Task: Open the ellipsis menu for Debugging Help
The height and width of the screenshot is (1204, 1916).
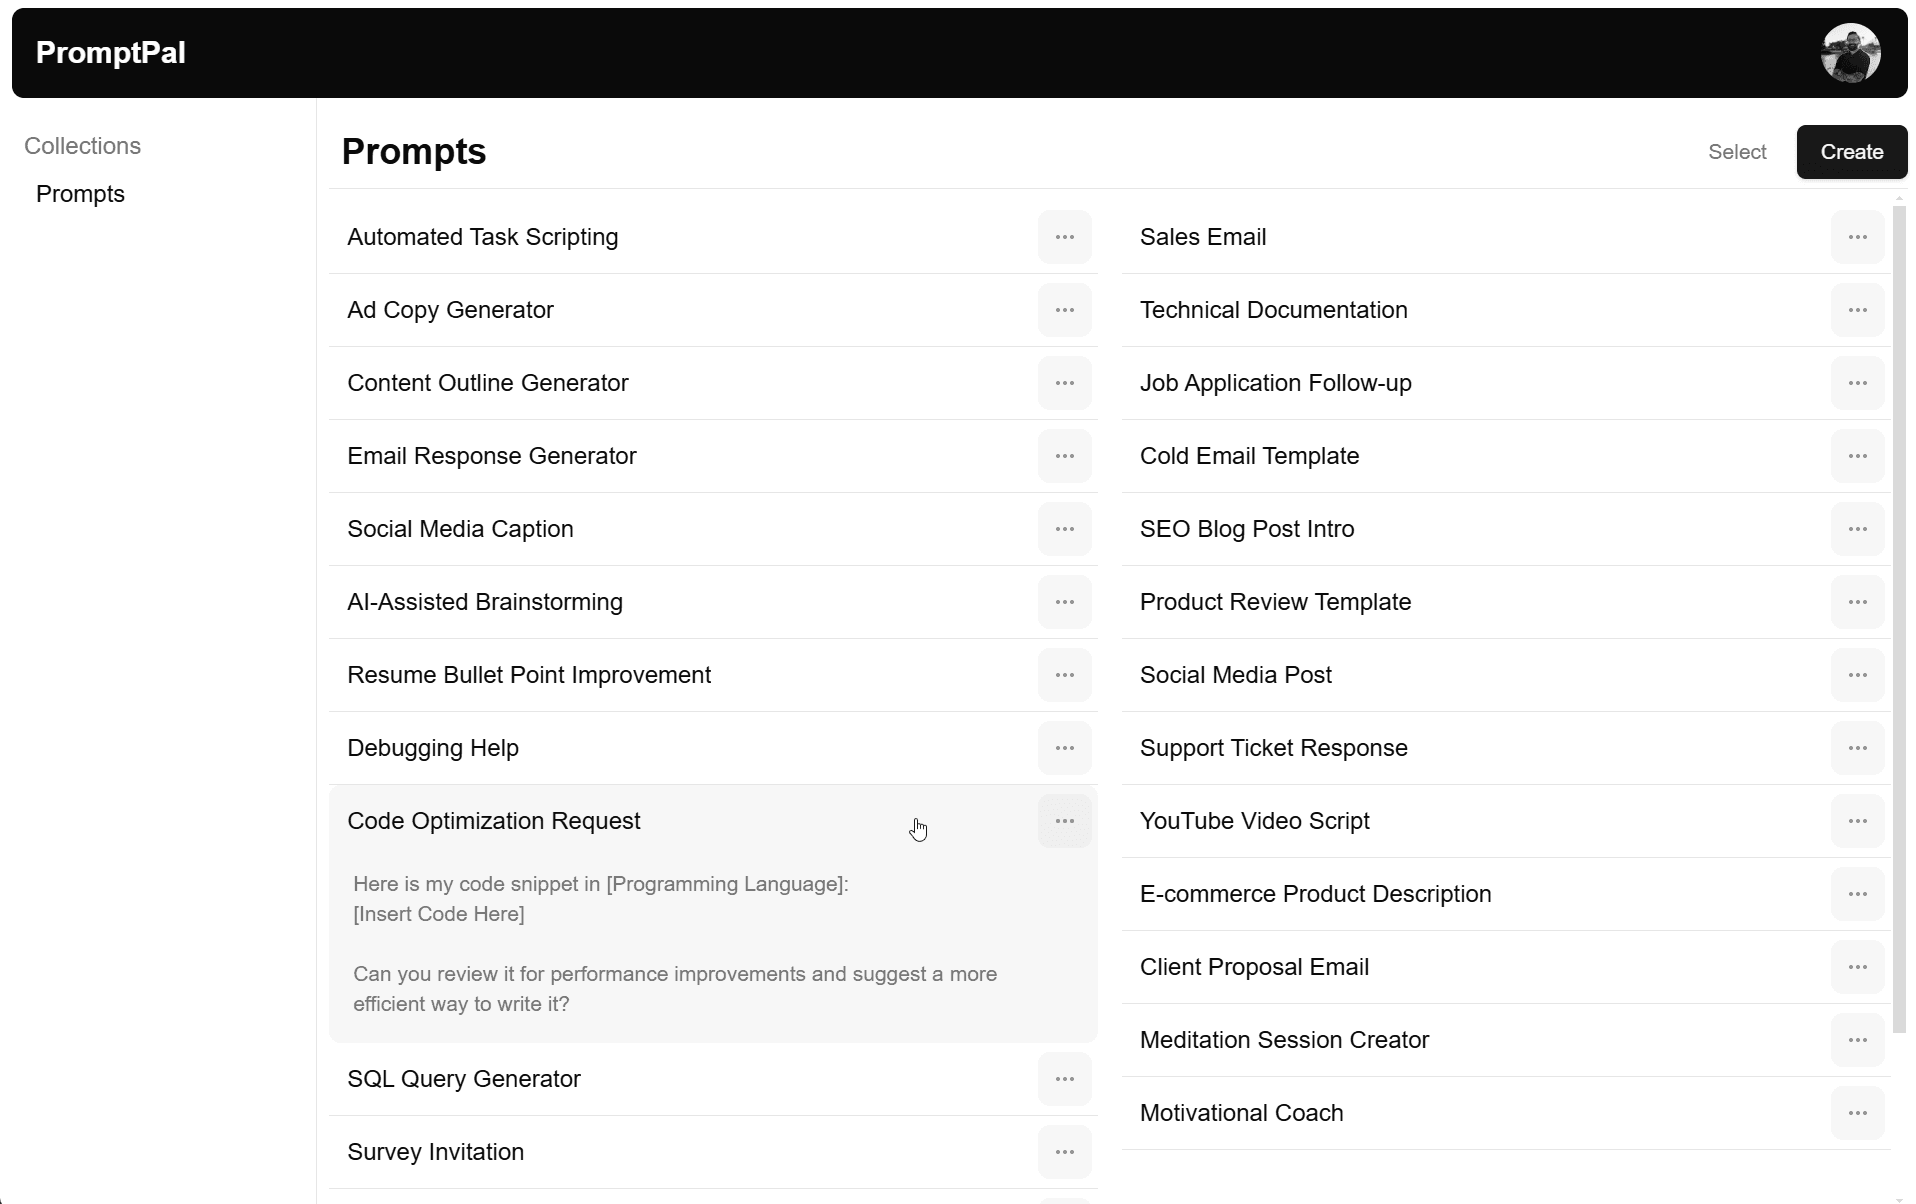Action: point(1064,748)
